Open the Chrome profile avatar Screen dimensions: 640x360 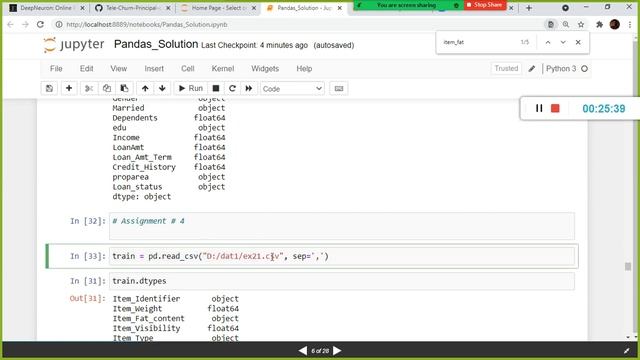pyautogui.click(x=615, y=24)
